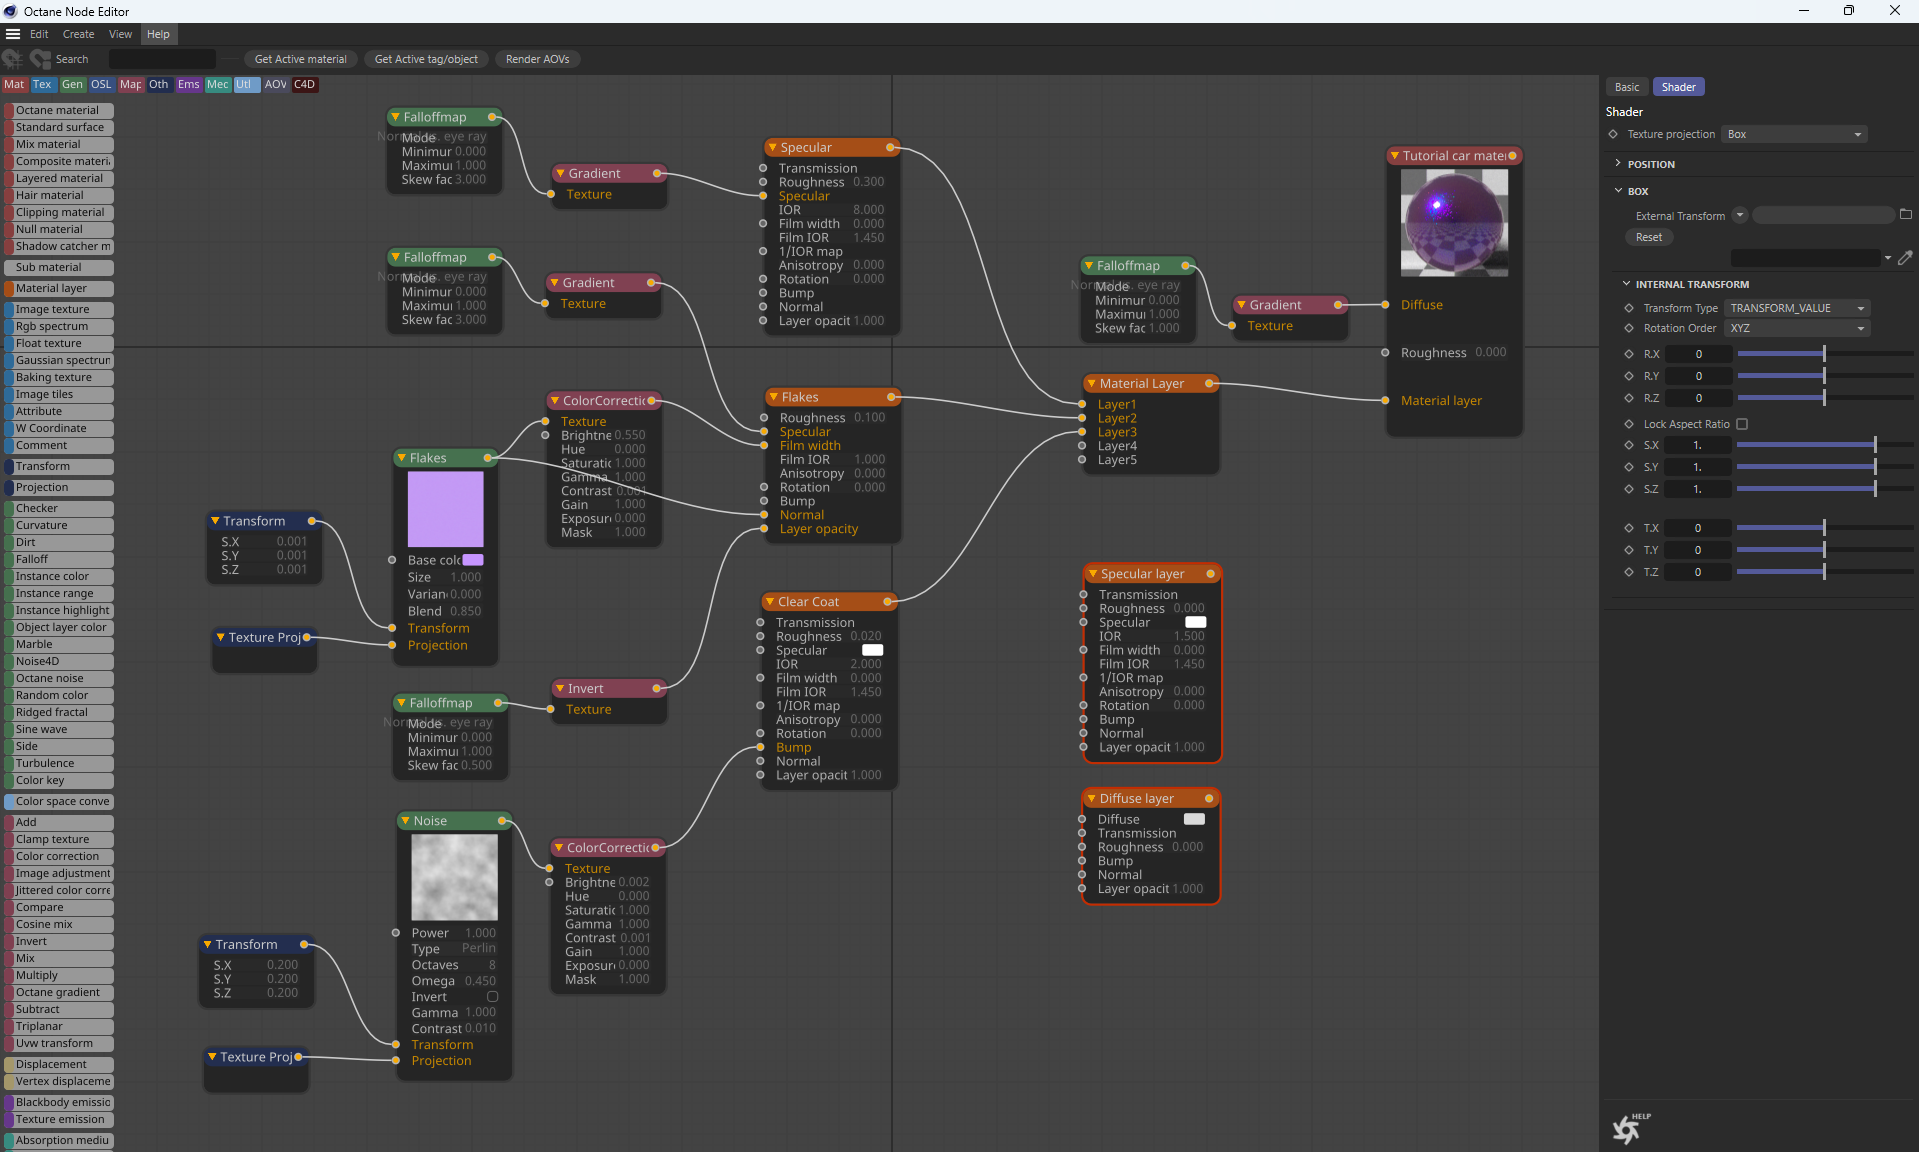The image size is (1919, 1152).
Task: Click the Cinema 4D app icon in title bar
Action: click(x=11, y=11)
